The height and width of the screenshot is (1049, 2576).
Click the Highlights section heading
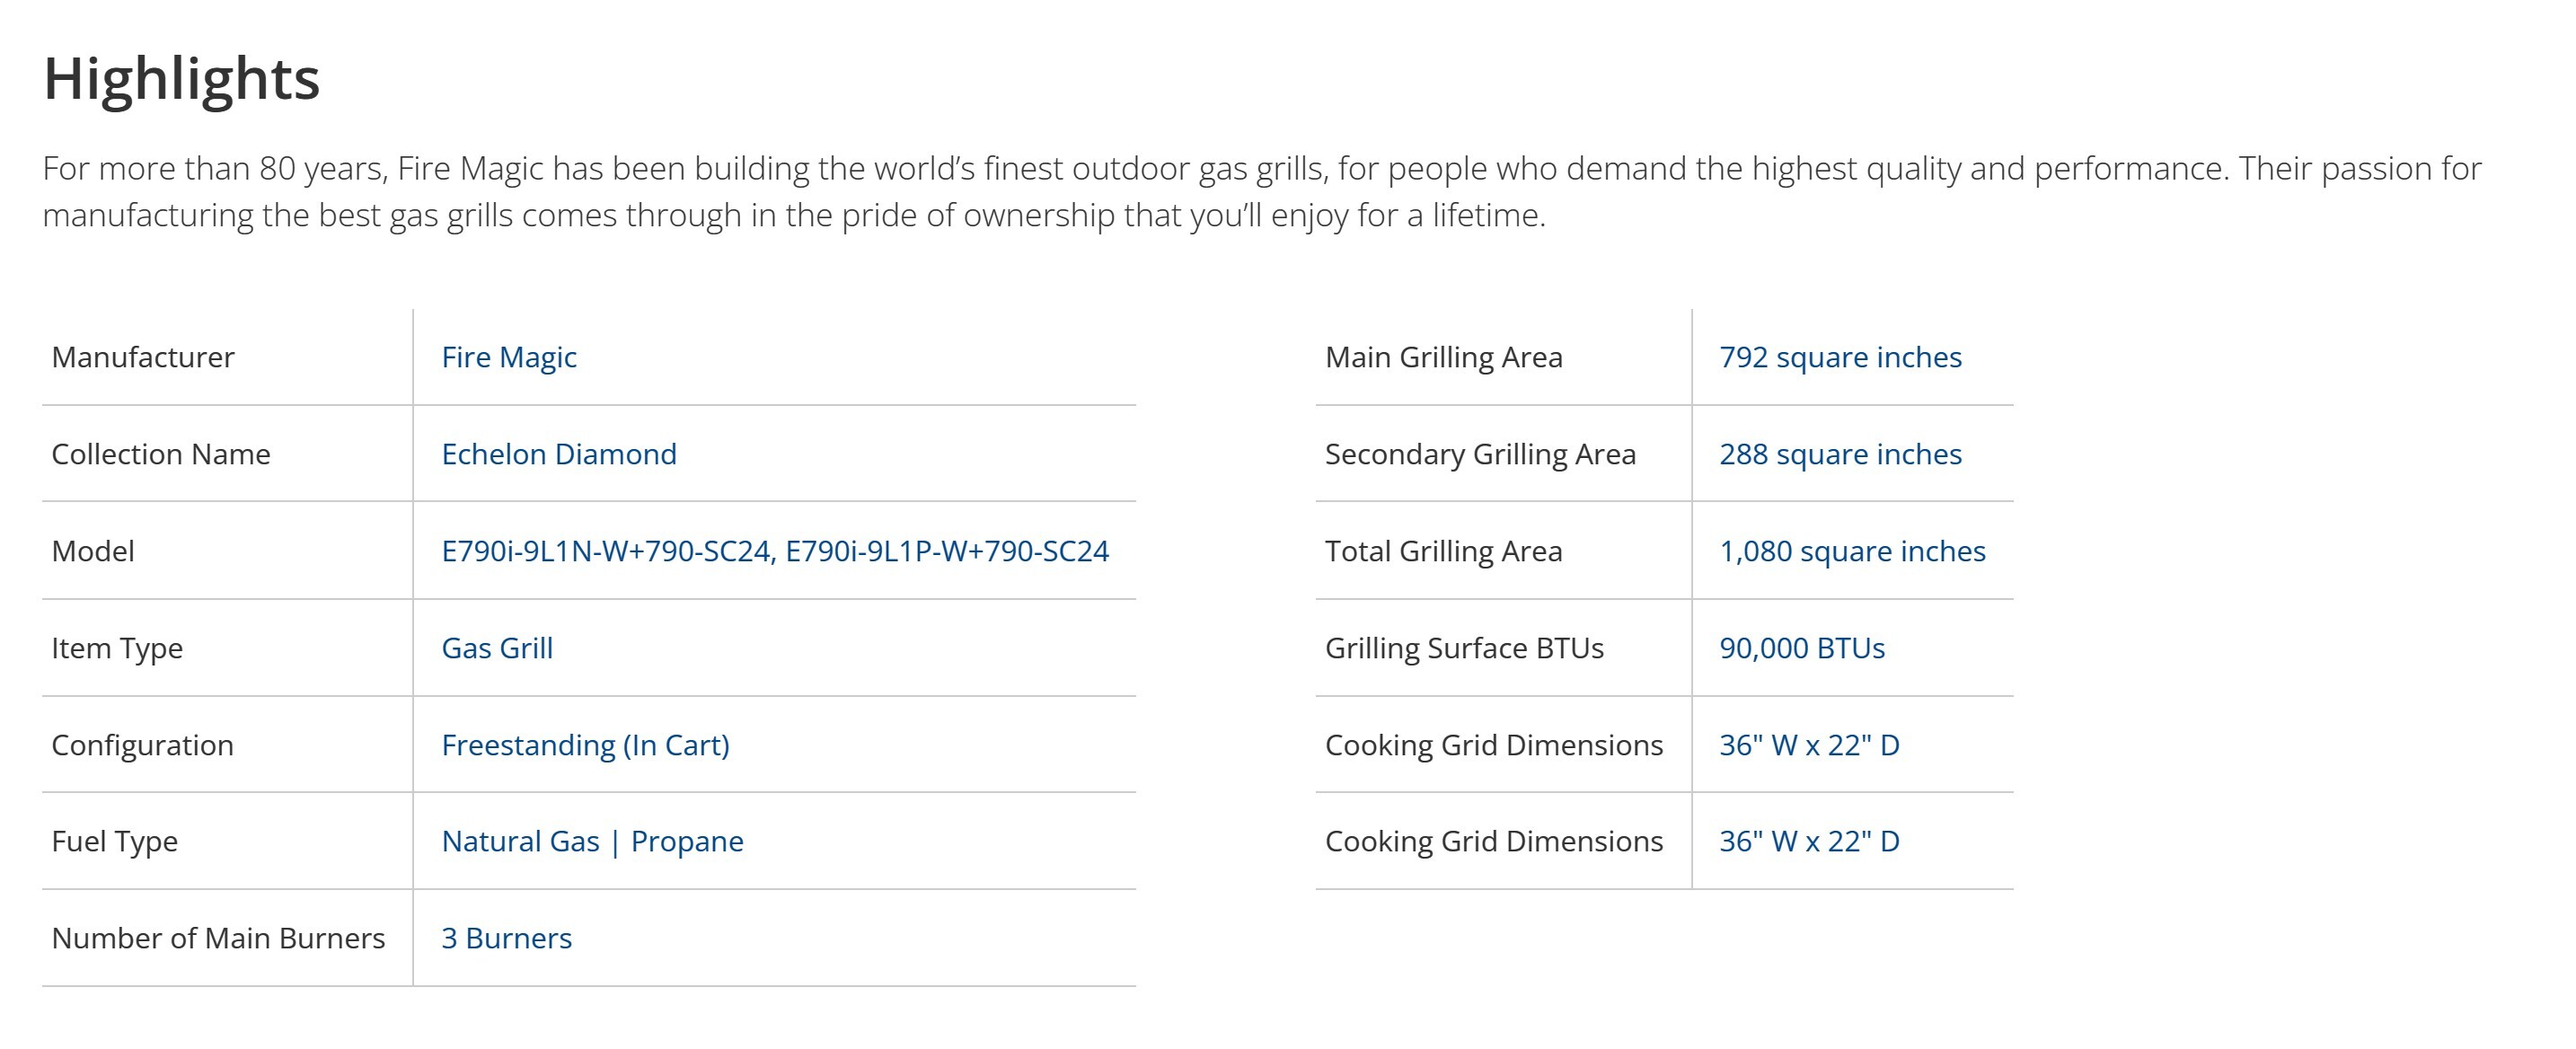[x=181, y=79]
